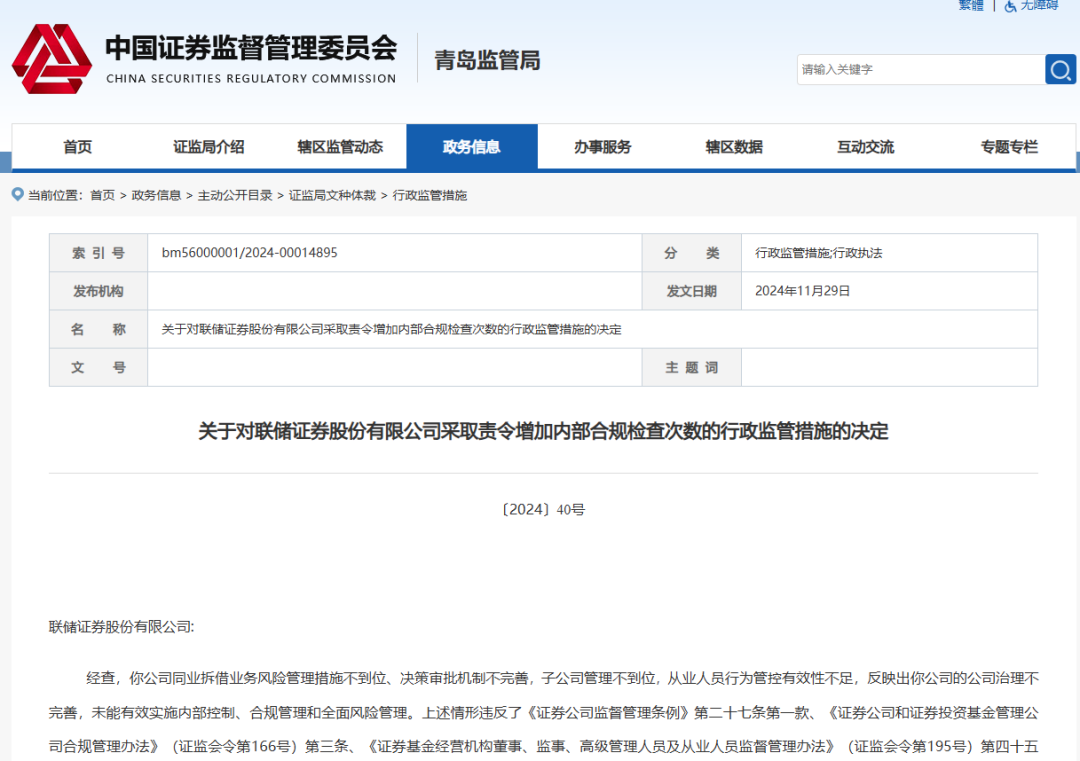Click the English CHINA SECURITIES REGULATORY COMMISSION text
Image resolution: width=1080 pixels, height=761 pixels.
point(251,79)
